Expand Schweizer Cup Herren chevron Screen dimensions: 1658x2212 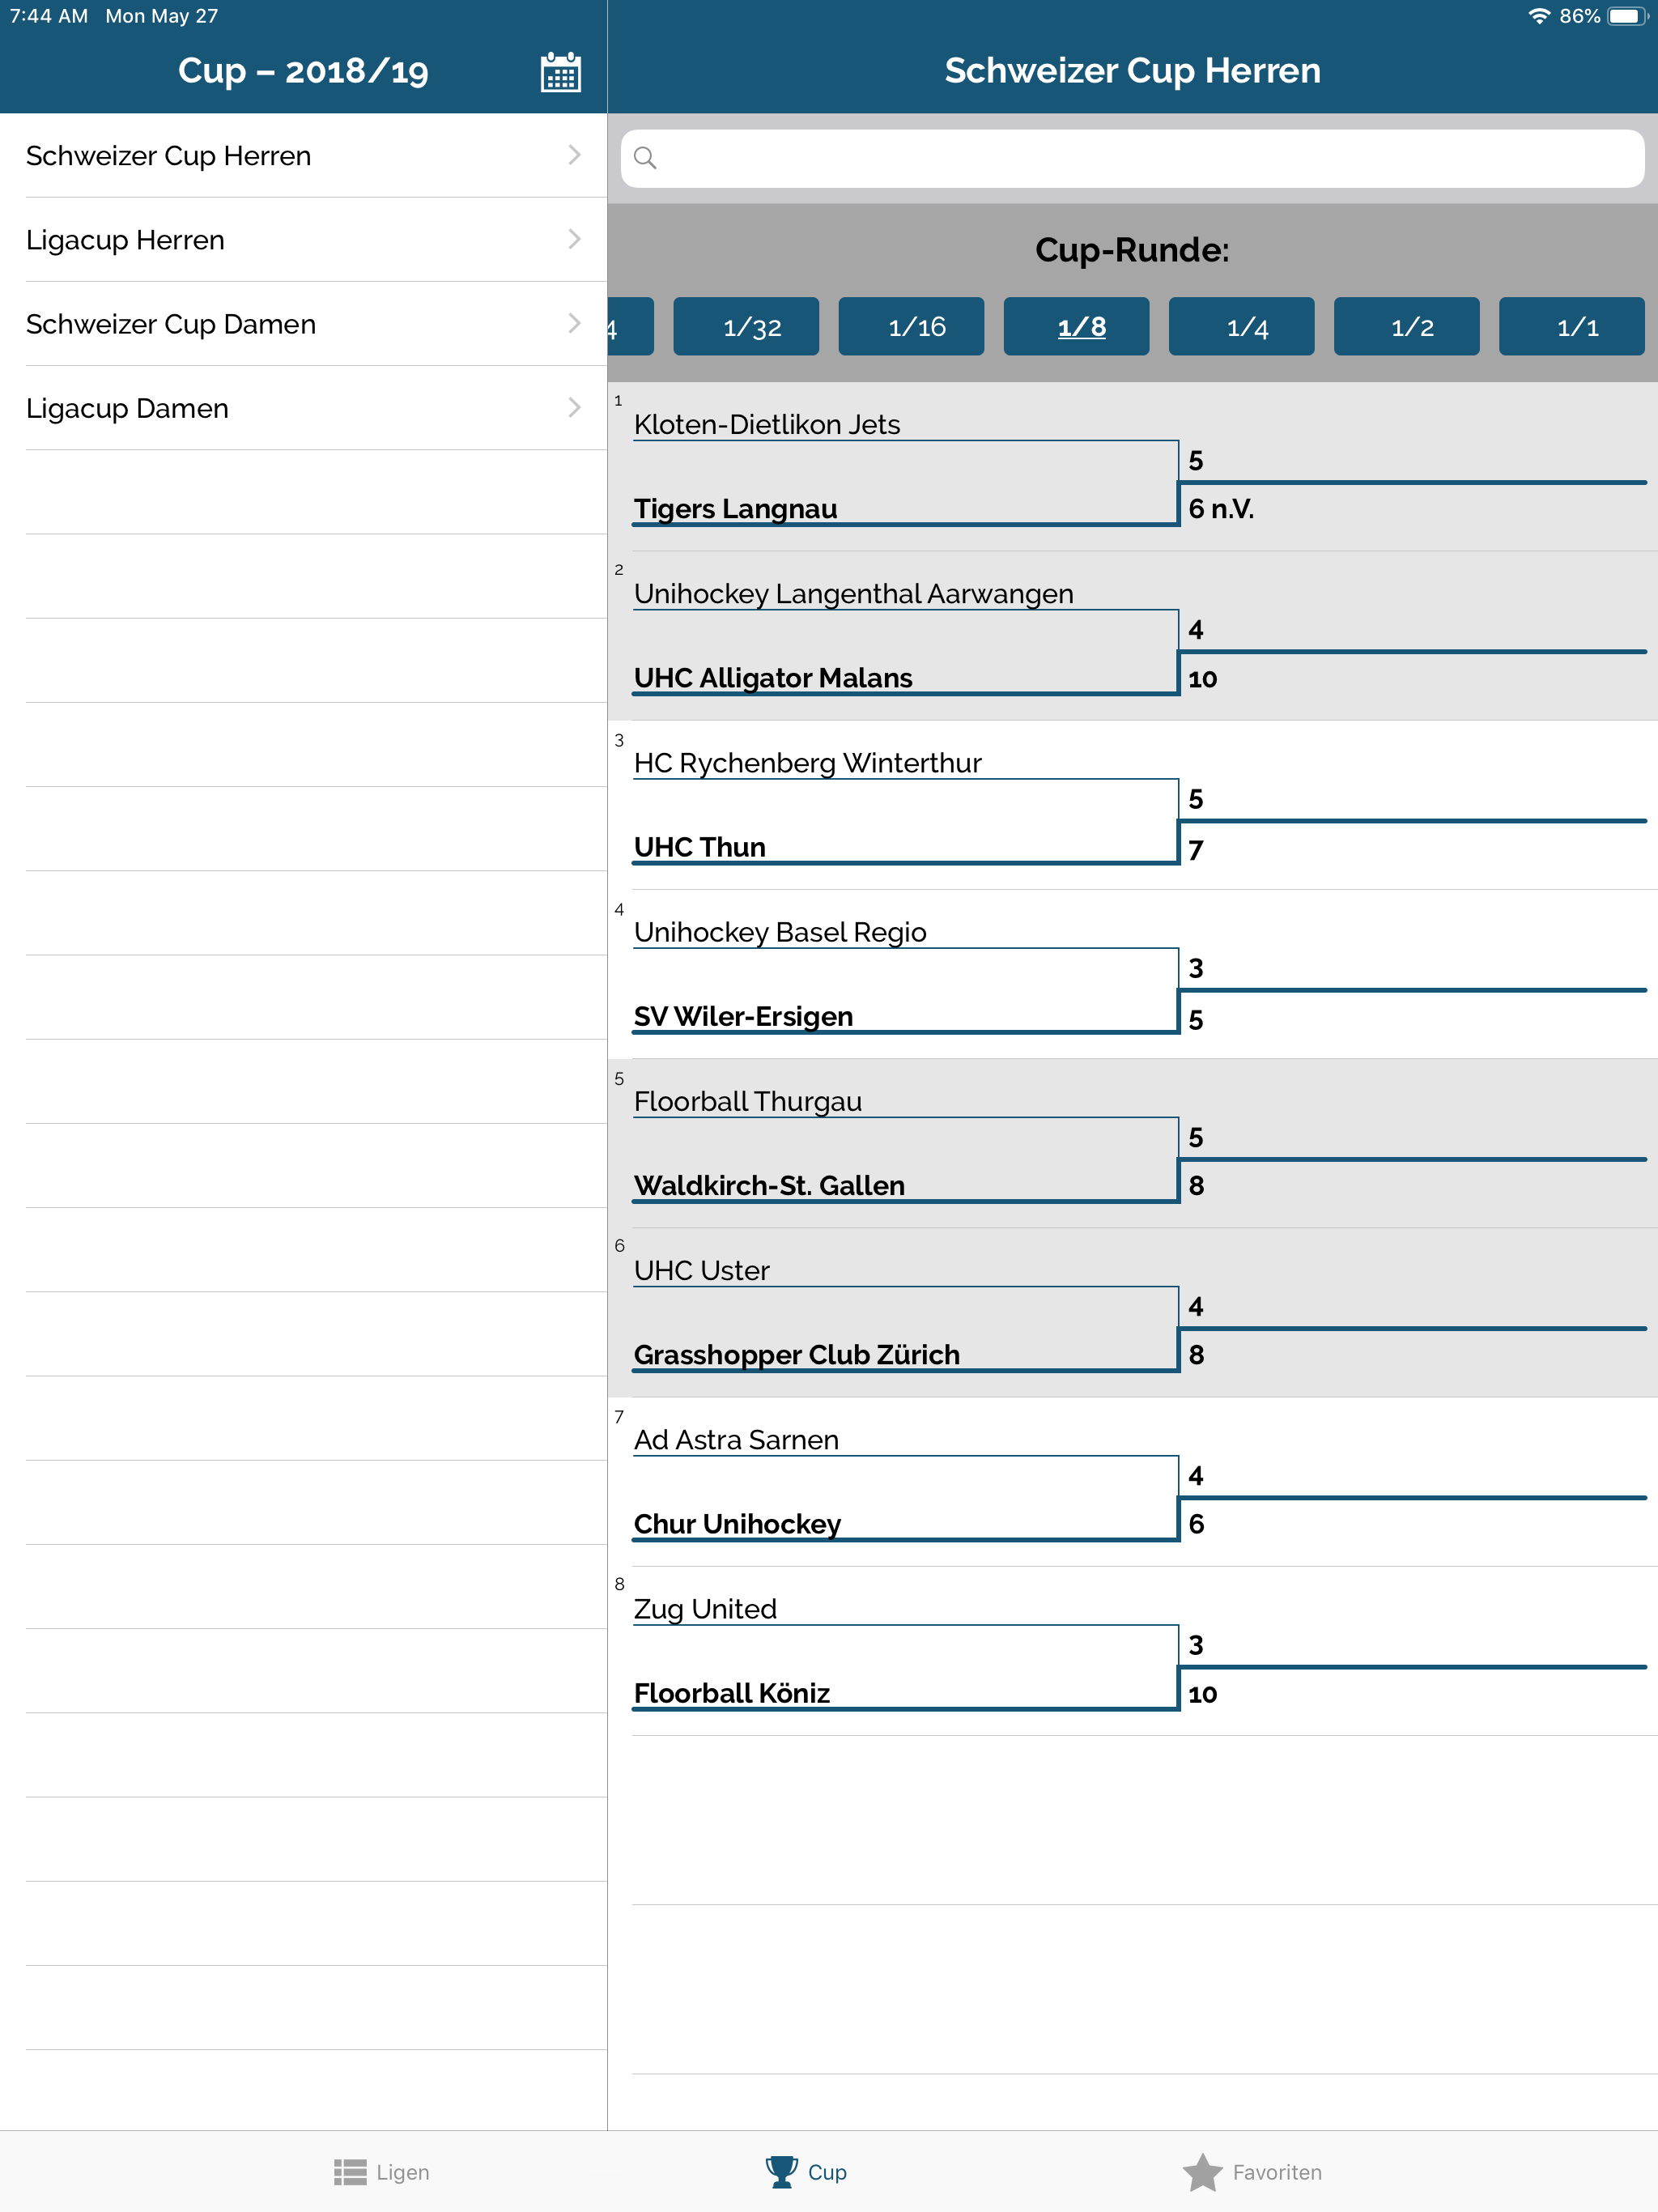(574, 155)
